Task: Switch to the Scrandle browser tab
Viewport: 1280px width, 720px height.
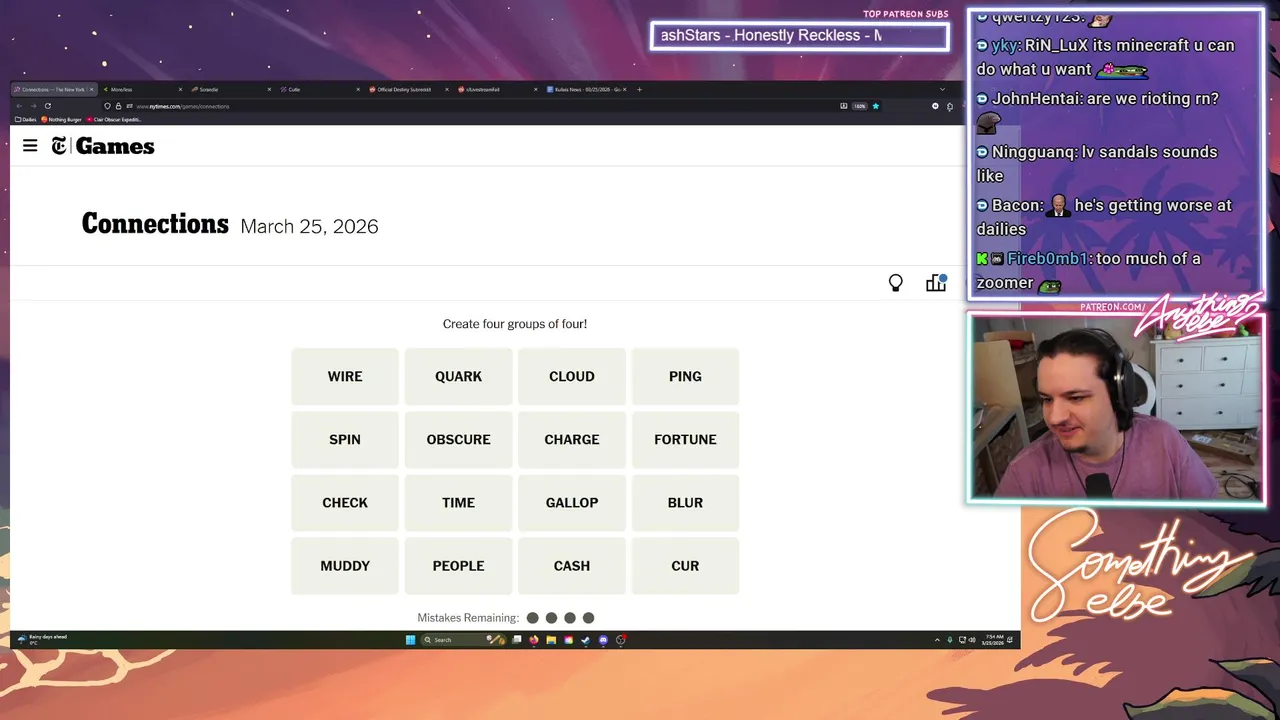Action: 231,89
